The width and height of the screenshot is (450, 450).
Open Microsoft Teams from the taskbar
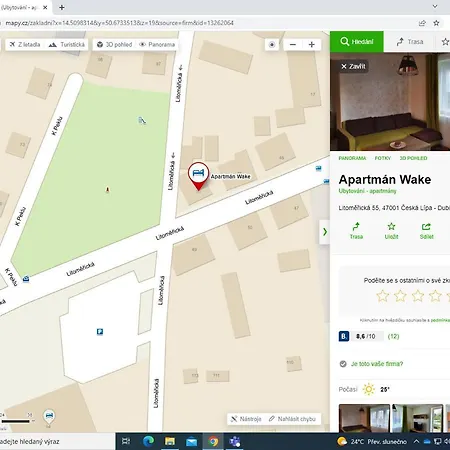click(235, 441)
